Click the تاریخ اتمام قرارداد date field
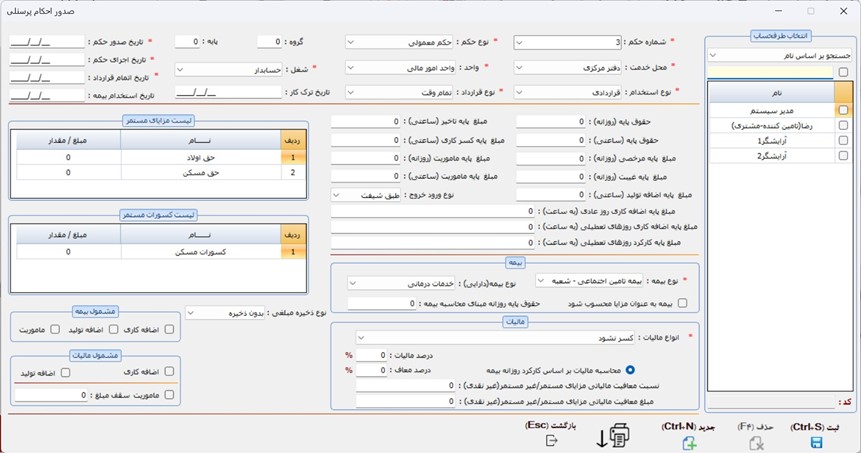 coord(47,77)
